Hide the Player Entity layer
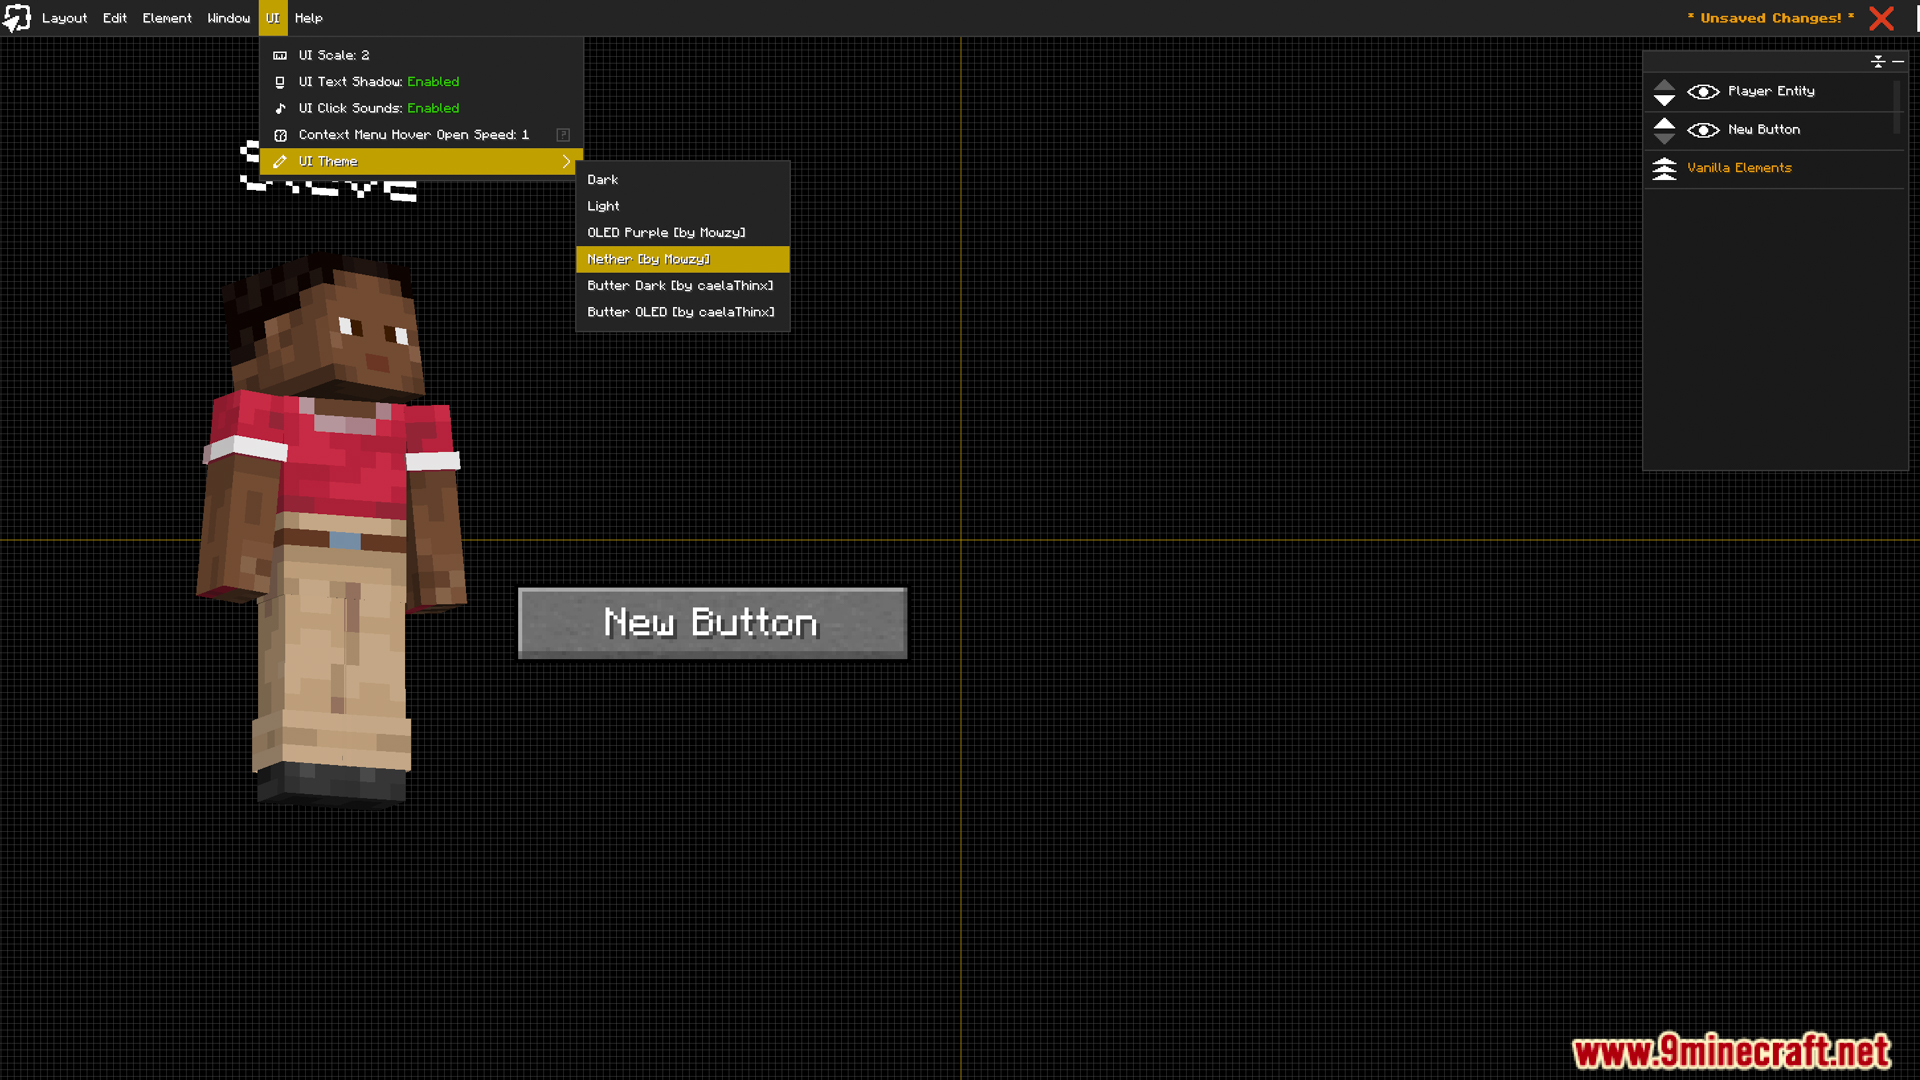Viewport: 1920px width, 1080px height. pyautogui.click(x=1703, y=91)
